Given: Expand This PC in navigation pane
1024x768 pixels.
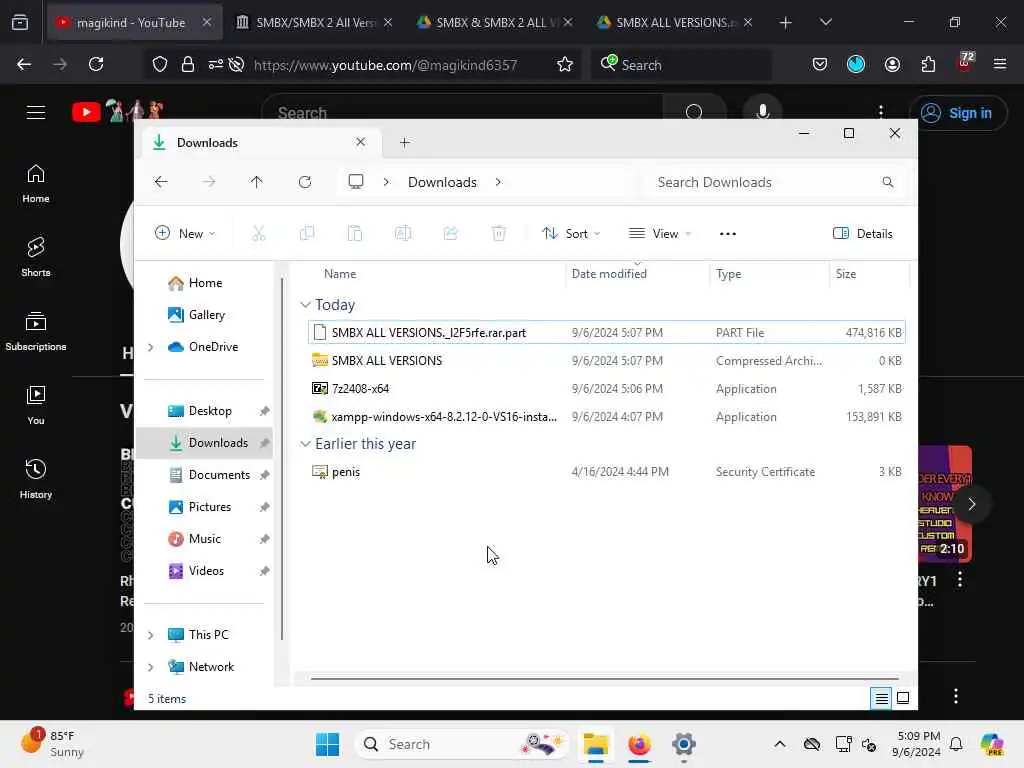Looking at the screenshot, I should [x=151, y=635].
